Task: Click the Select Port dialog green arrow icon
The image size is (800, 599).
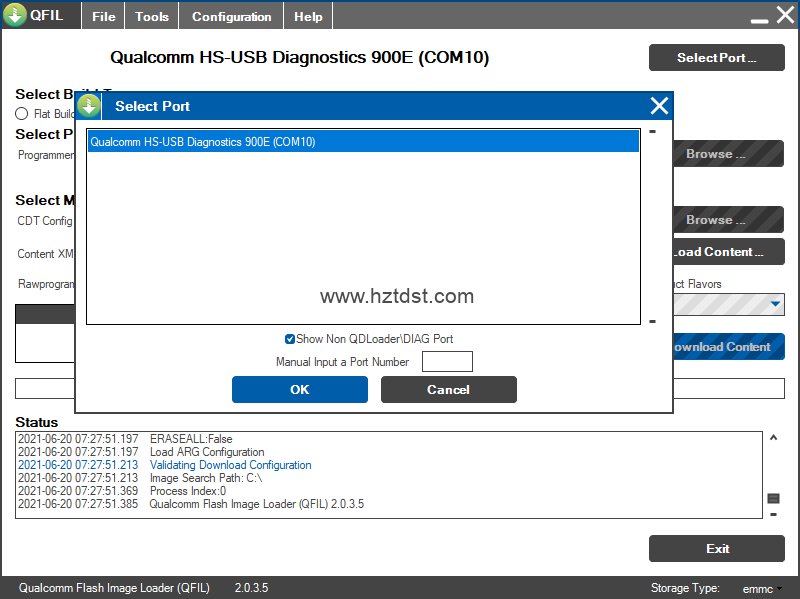Action: tap(89, 106)
